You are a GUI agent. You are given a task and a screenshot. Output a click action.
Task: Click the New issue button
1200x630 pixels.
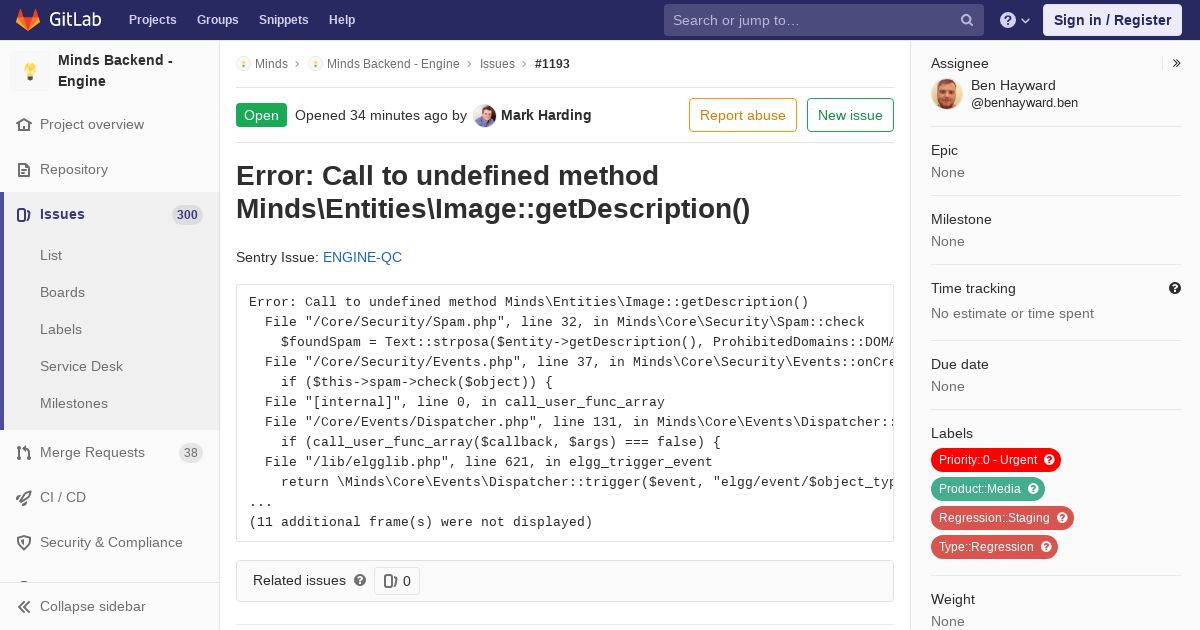[850, 115]
